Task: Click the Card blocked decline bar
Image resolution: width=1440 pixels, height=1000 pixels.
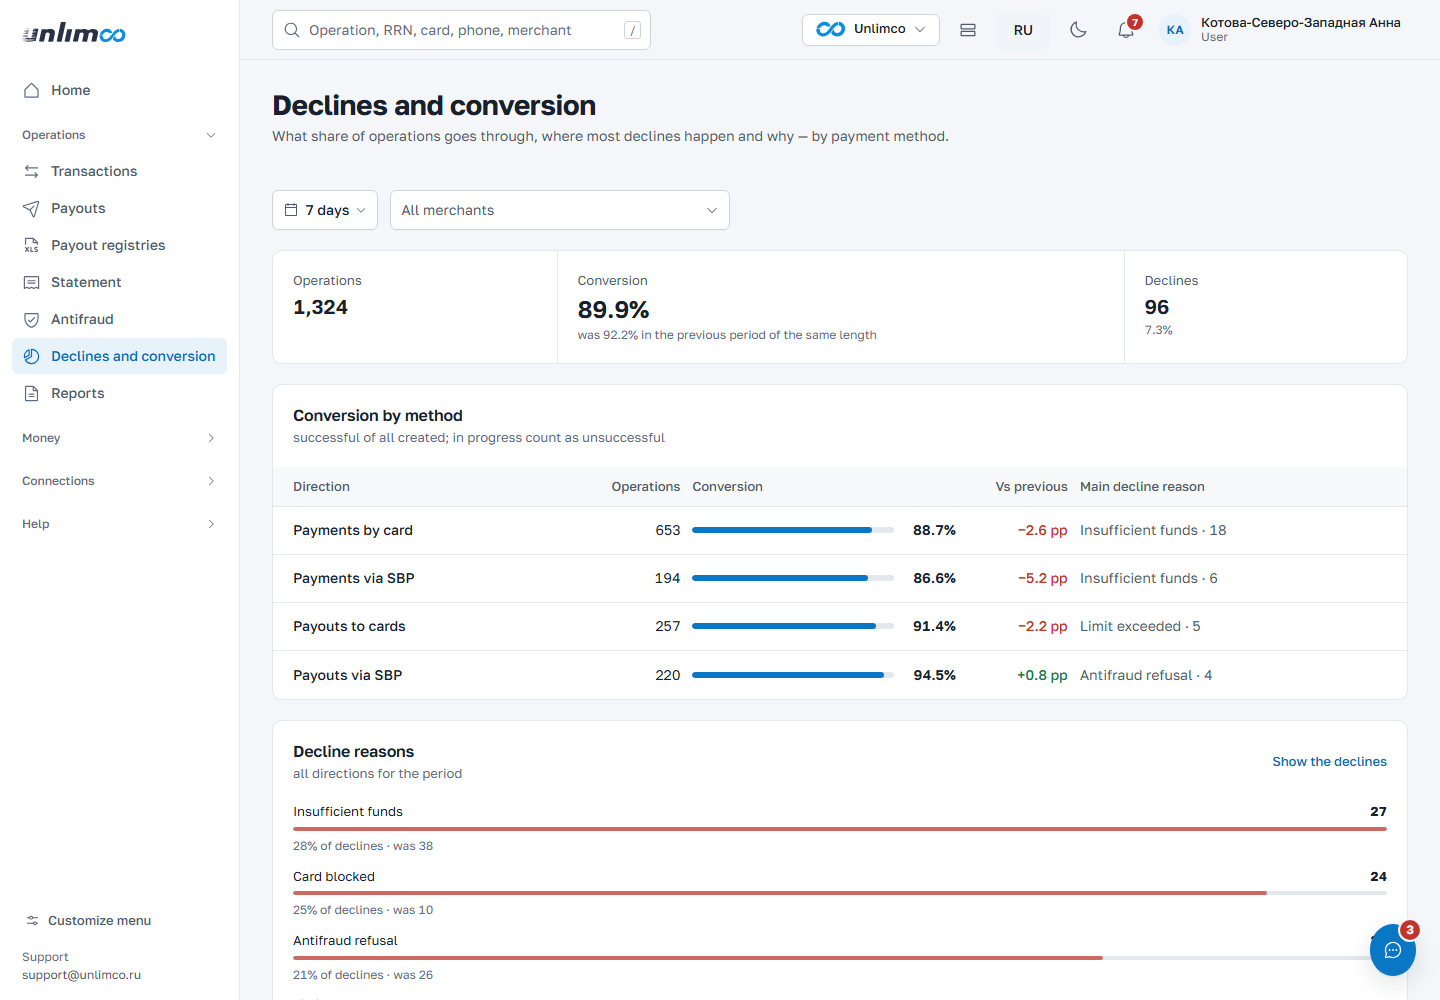Action: pyautogui.click(x=840, y=893)
